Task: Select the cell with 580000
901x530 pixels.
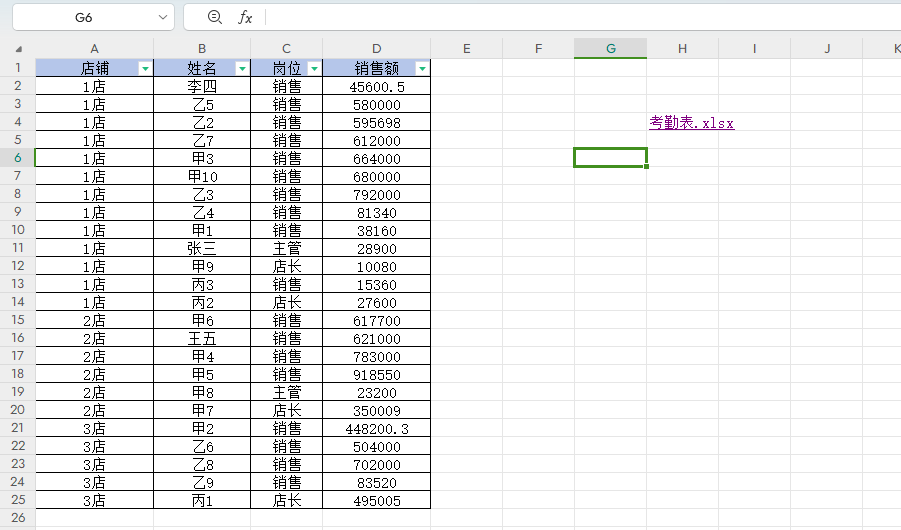Action: 376,105
